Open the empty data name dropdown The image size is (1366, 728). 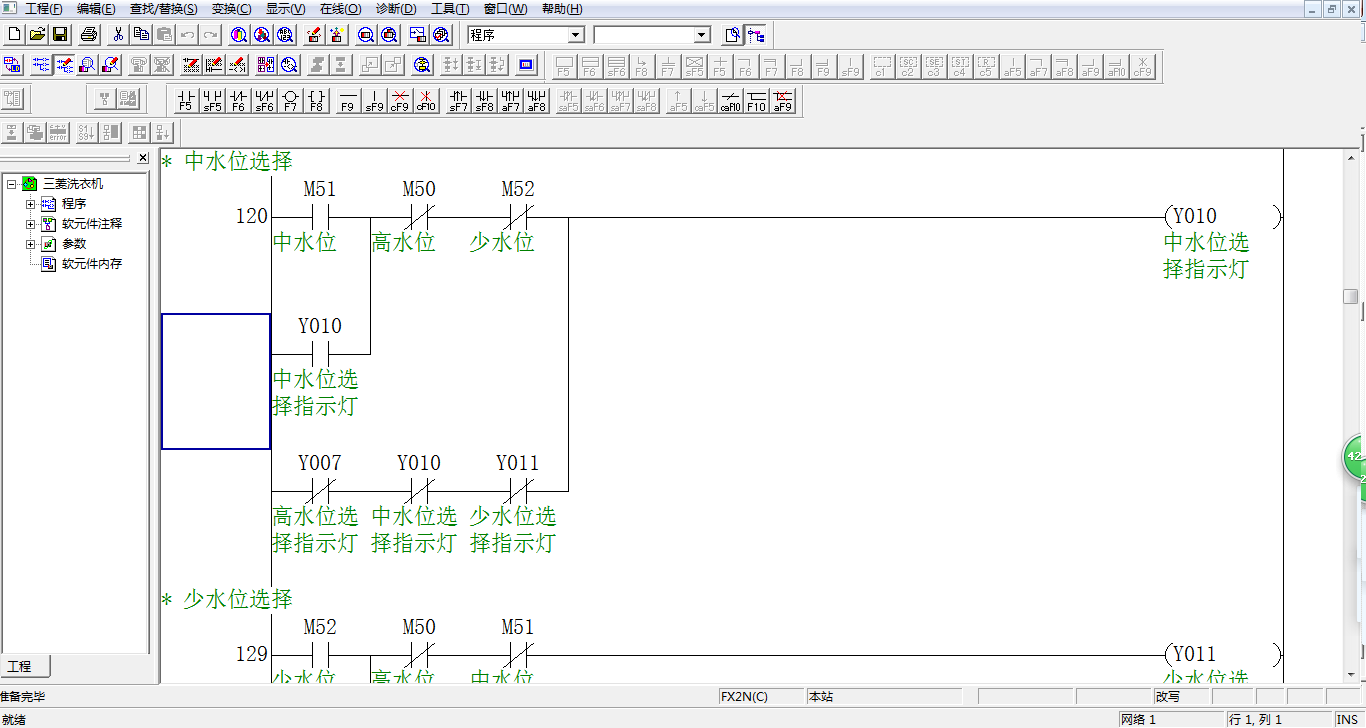pyautogui.click(x=702, y=35)
